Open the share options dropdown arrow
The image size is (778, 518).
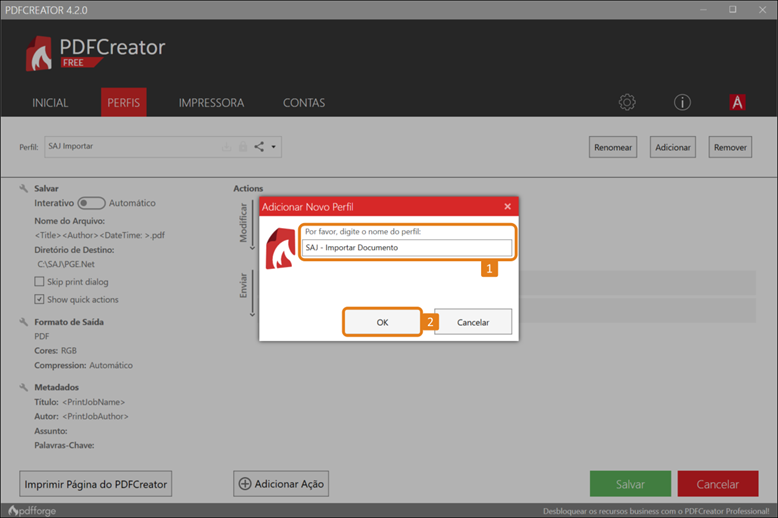(274, 148)
